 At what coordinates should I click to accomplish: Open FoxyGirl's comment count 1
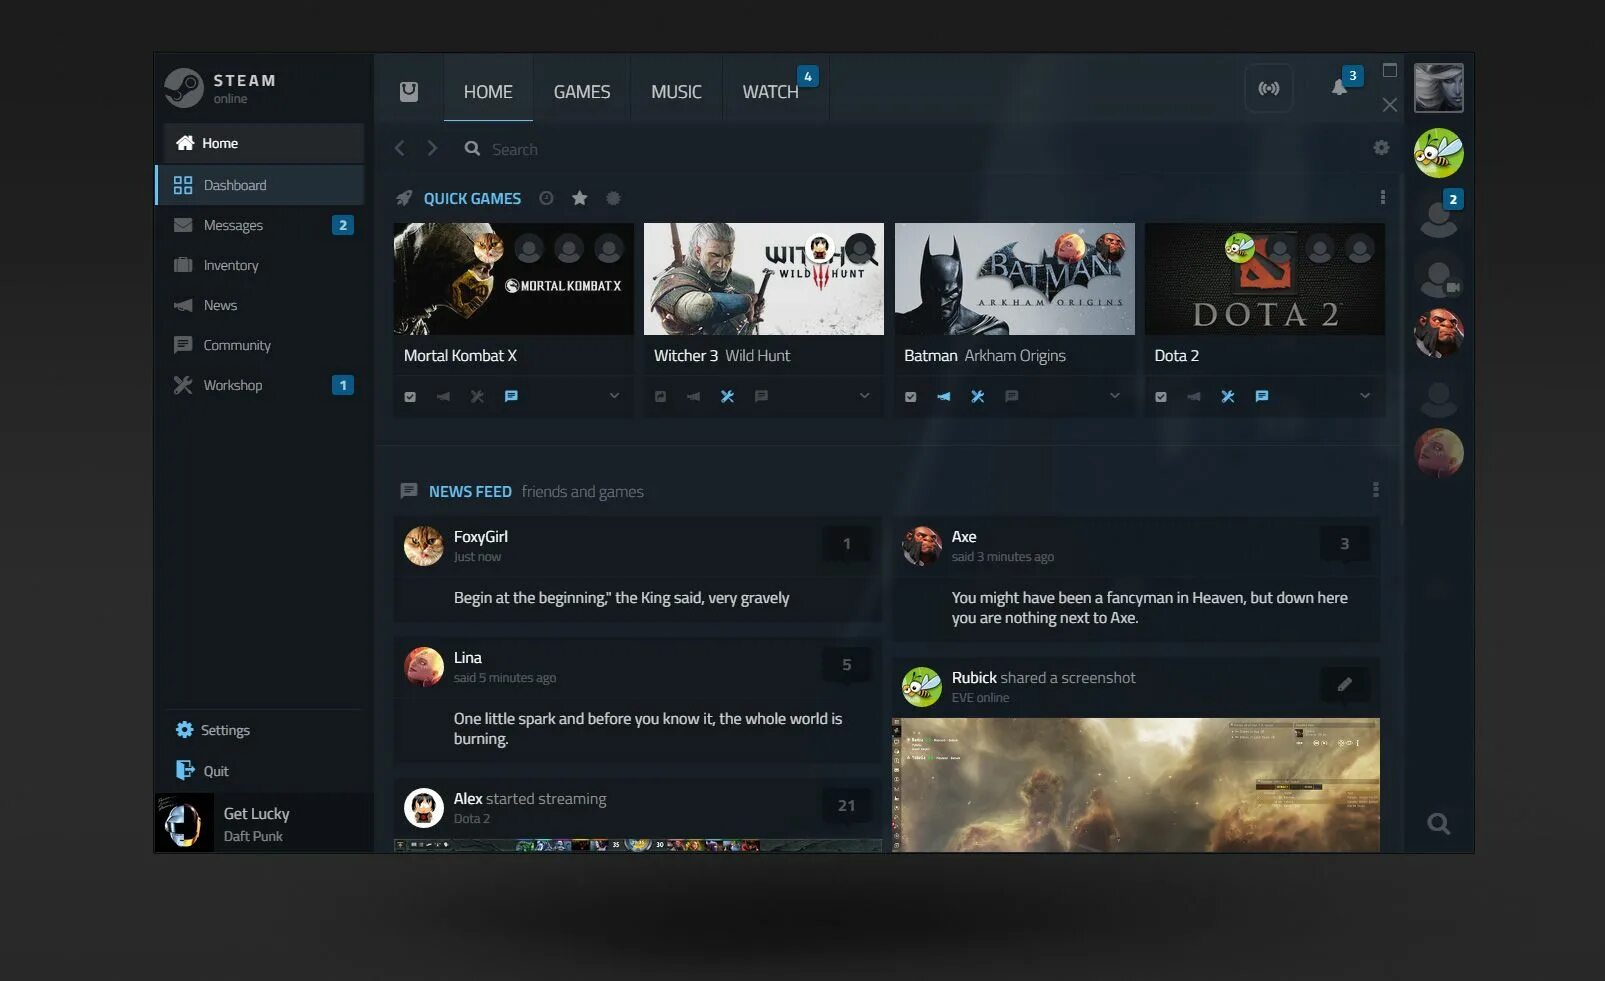click(x=847, y=544)
